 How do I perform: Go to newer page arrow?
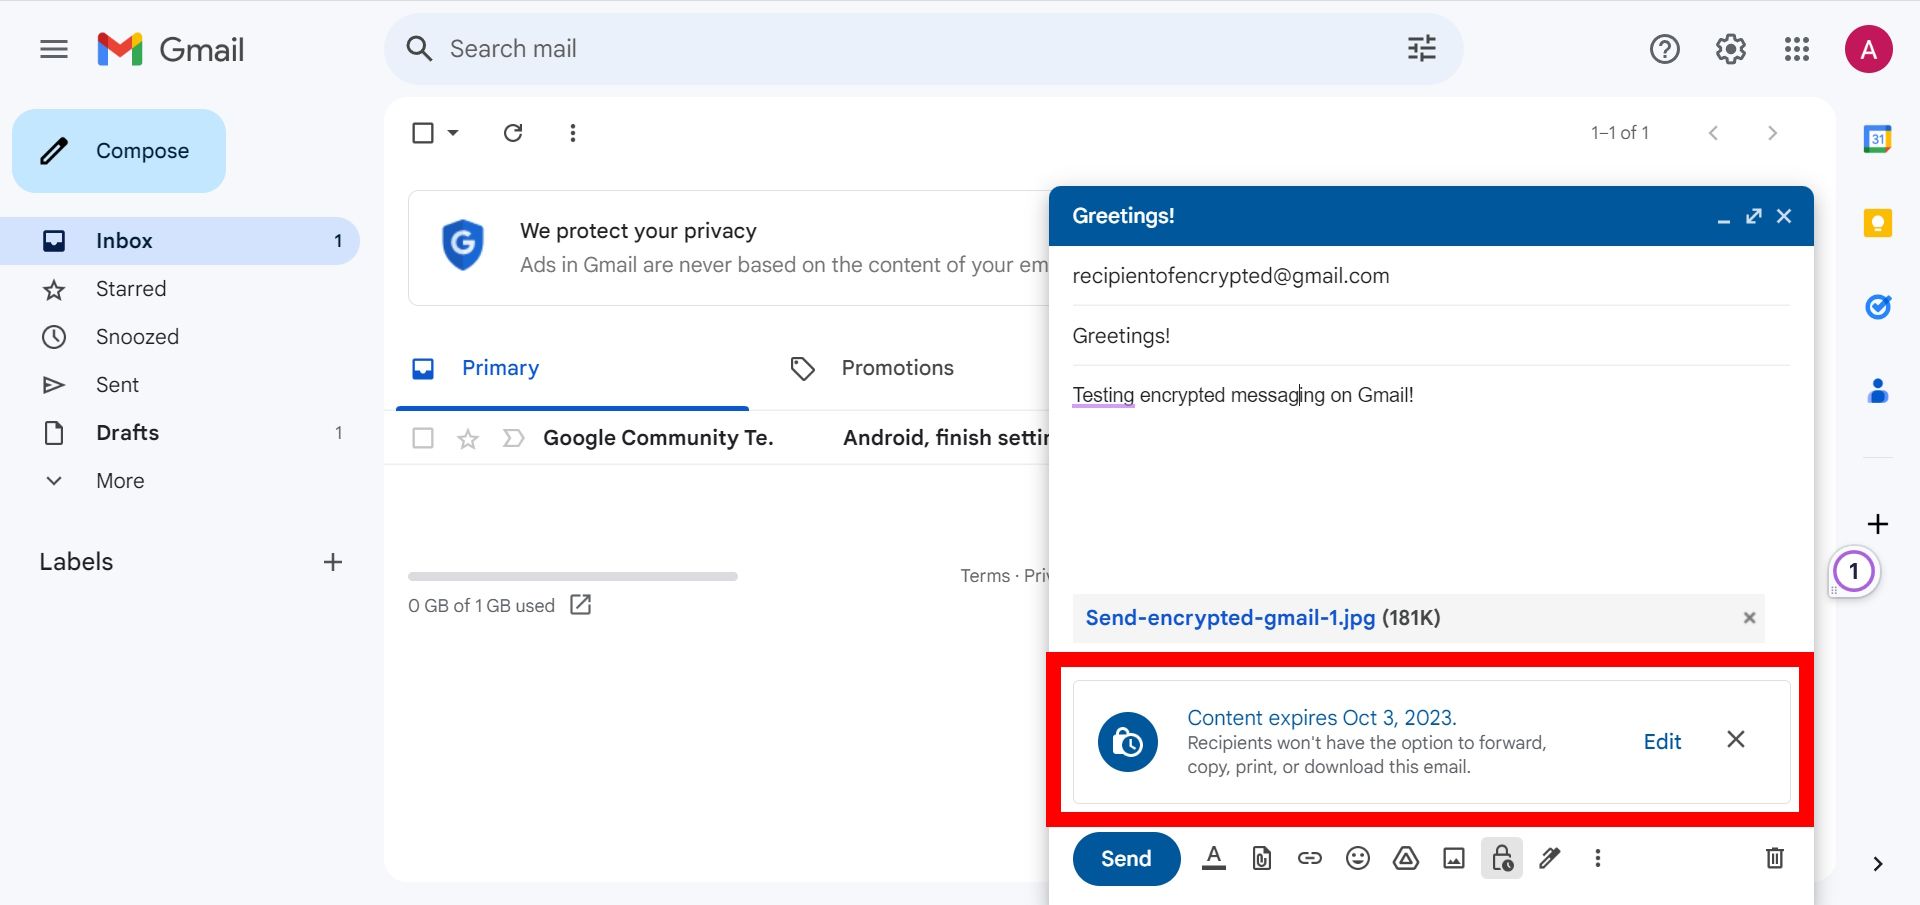pos(1713,133)
